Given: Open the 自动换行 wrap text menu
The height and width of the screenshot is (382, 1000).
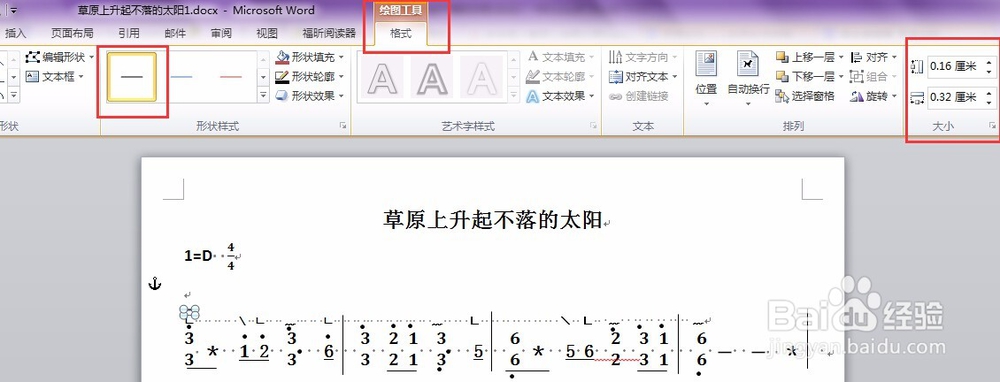Looking at the screenshot, I should point(748,78).
